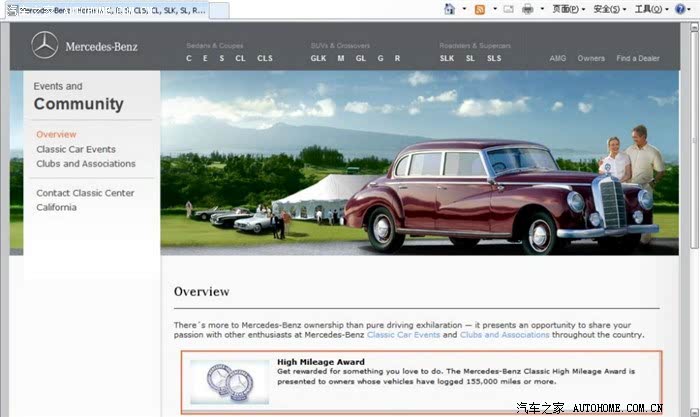Open the AMG link
This screenshot has width=700, height=417.
click(558, 58)
